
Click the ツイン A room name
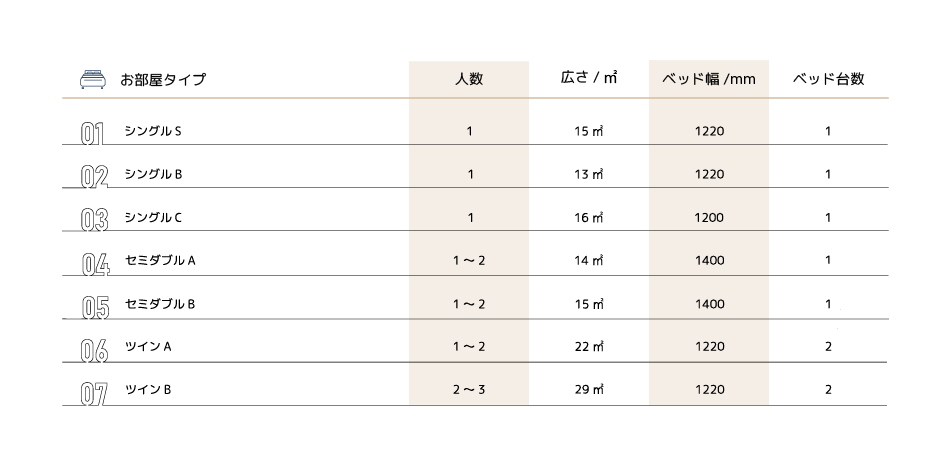pos(148,346)
